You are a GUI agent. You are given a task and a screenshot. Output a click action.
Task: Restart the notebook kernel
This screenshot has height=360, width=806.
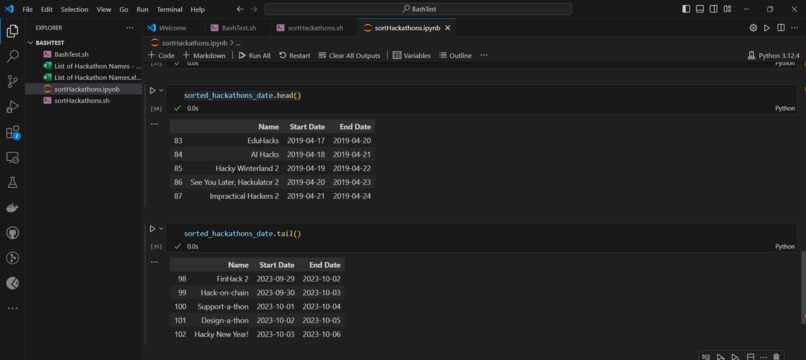click(295, 56)
